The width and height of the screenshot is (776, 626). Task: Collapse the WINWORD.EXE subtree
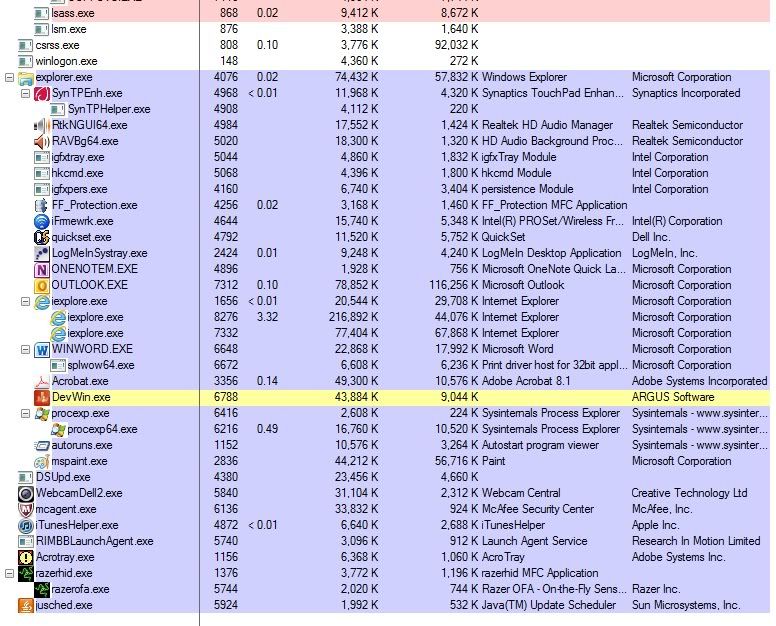(x=25, y=349)
